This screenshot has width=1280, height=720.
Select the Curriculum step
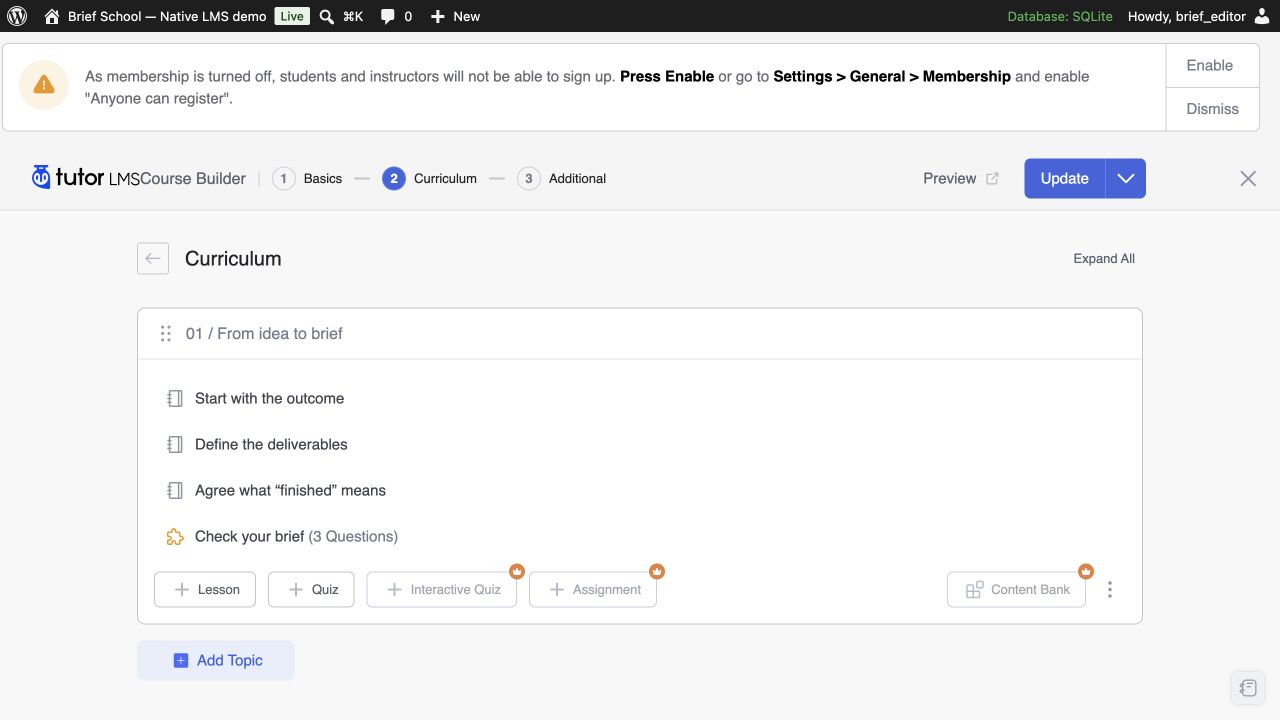click(430, 179)
